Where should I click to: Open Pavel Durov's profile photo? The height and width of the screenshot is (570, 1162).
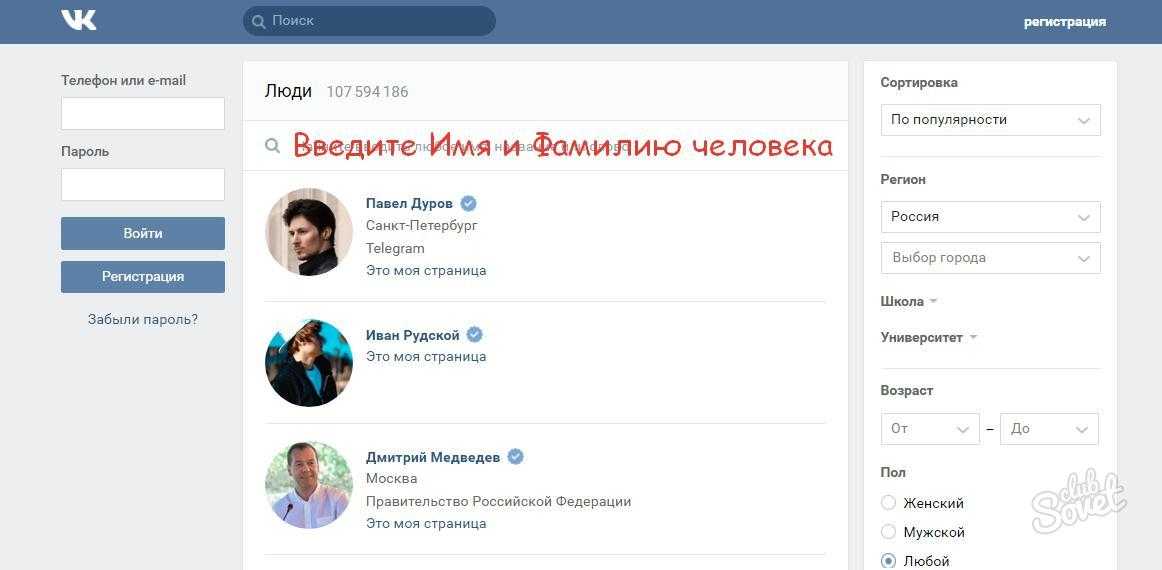tap(309, 231)
